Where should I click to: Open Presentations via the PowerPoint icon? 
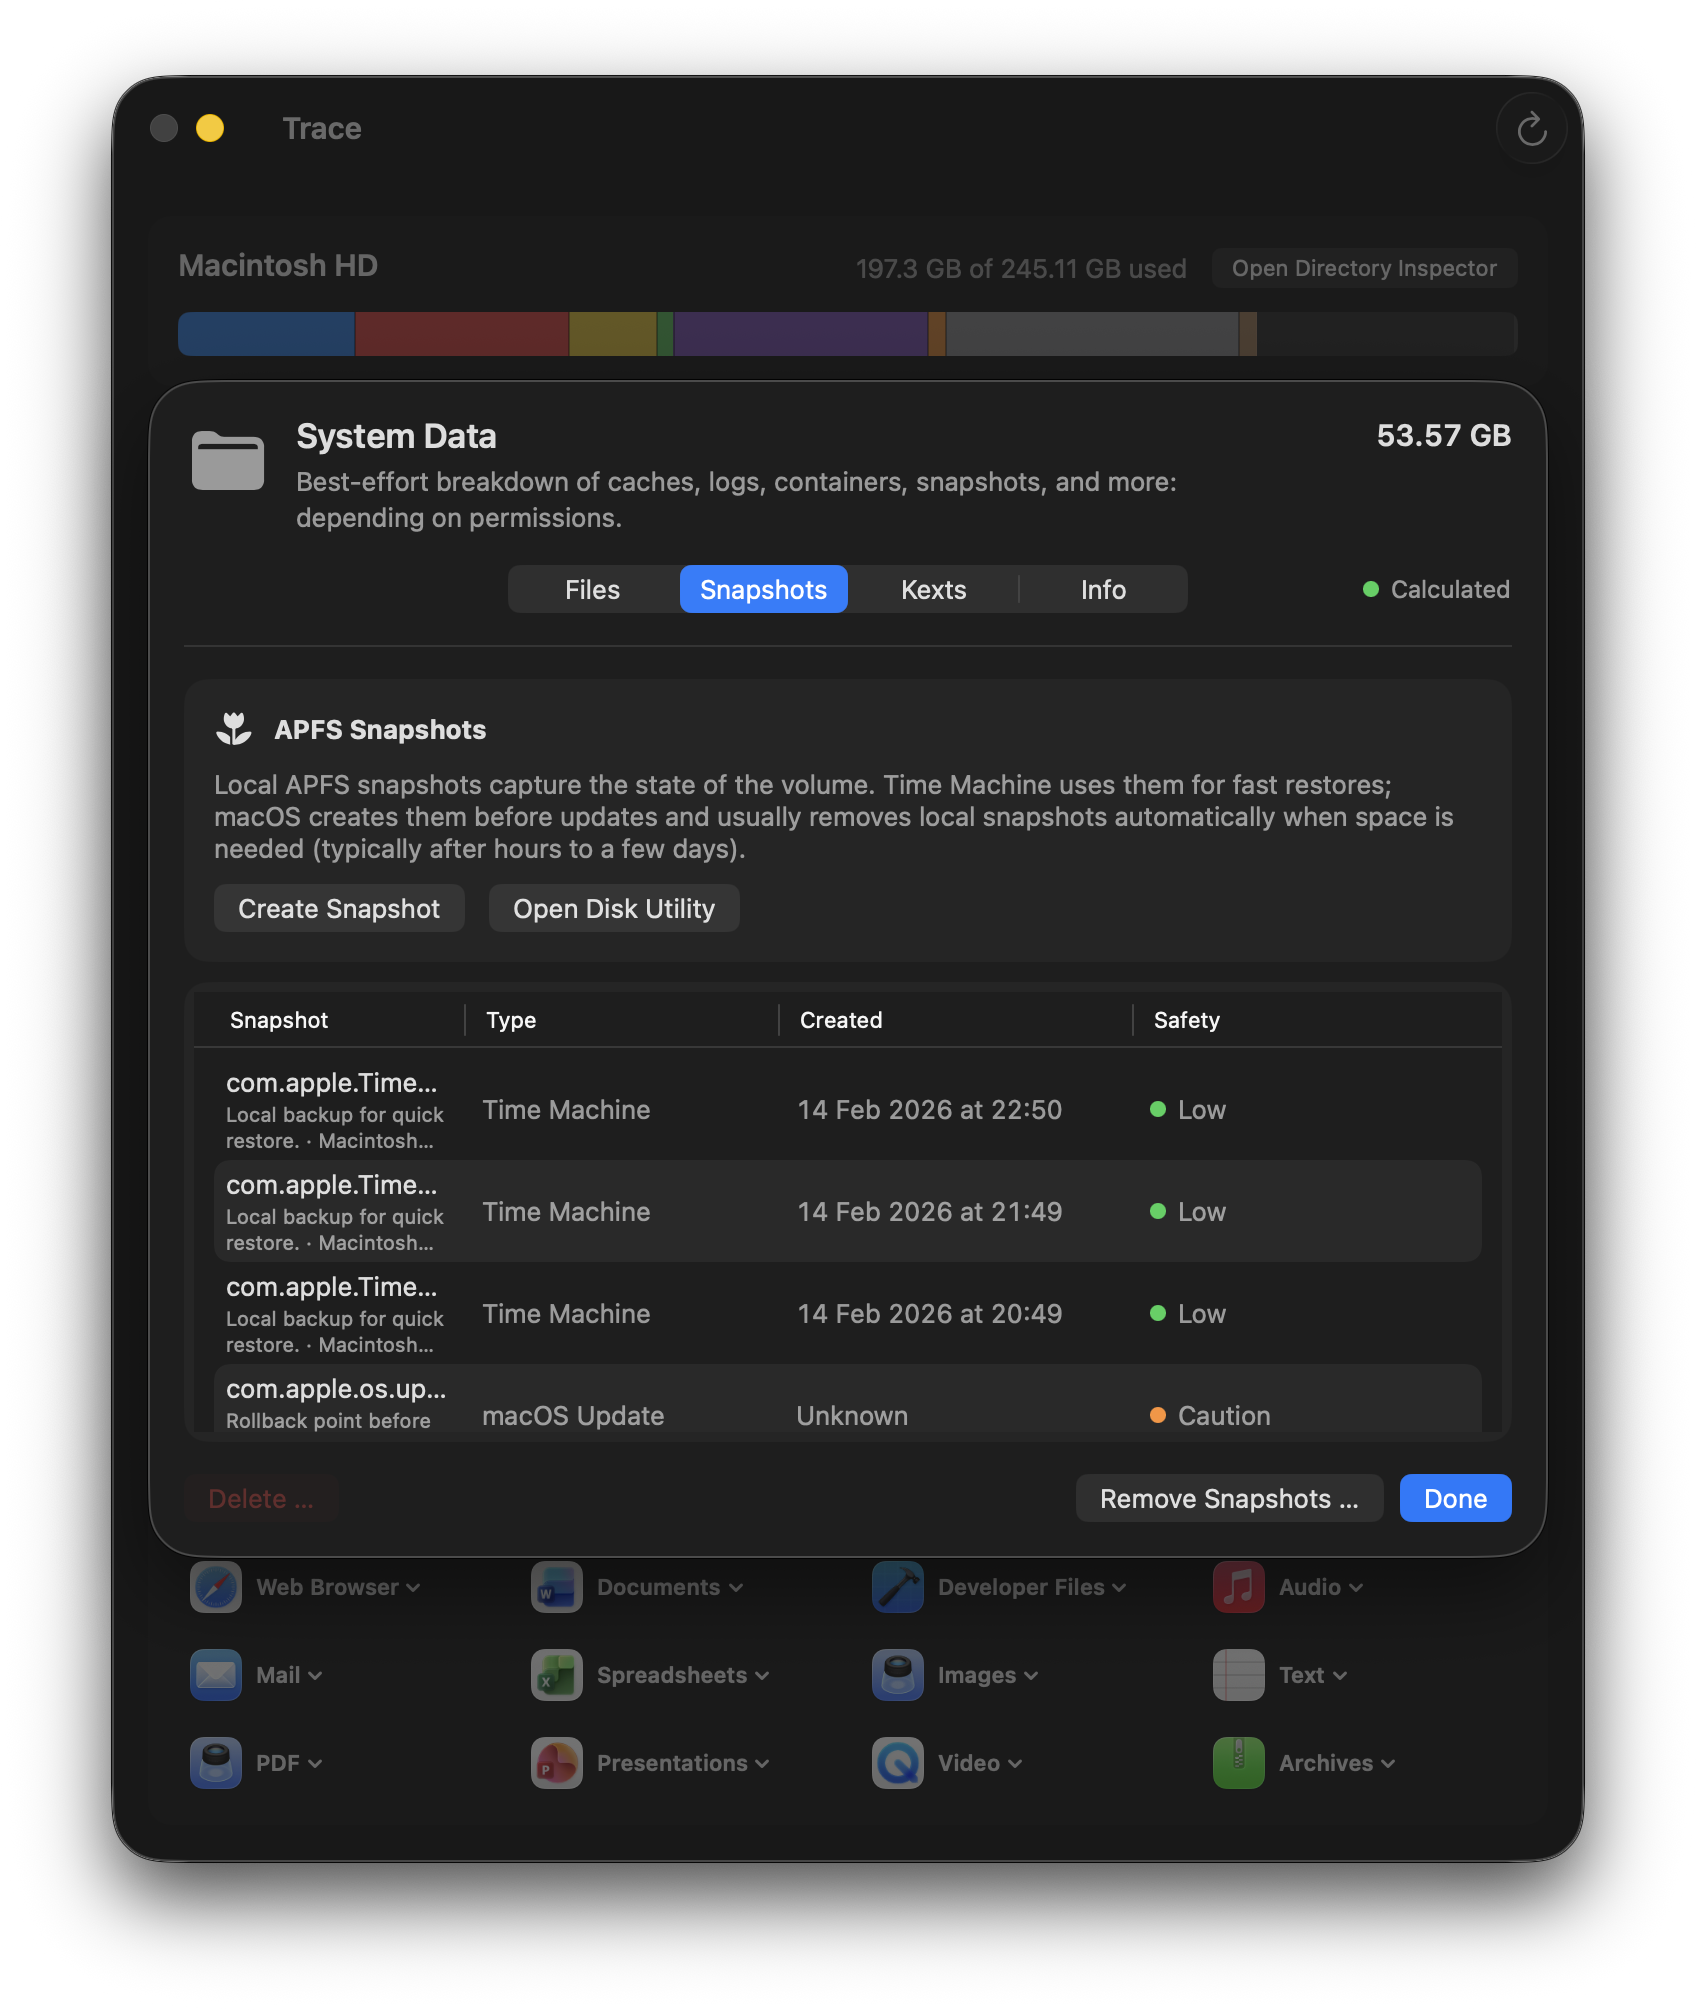[x=555, y=1763]
